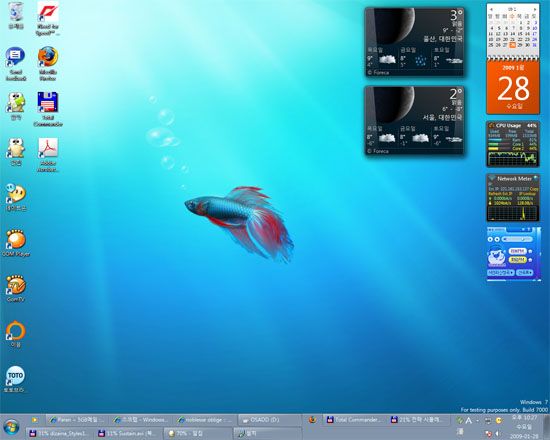Click the taskbar clock and date
Image resolution: width=550 pixels, height=440 pixels.
tap(524, 427)
